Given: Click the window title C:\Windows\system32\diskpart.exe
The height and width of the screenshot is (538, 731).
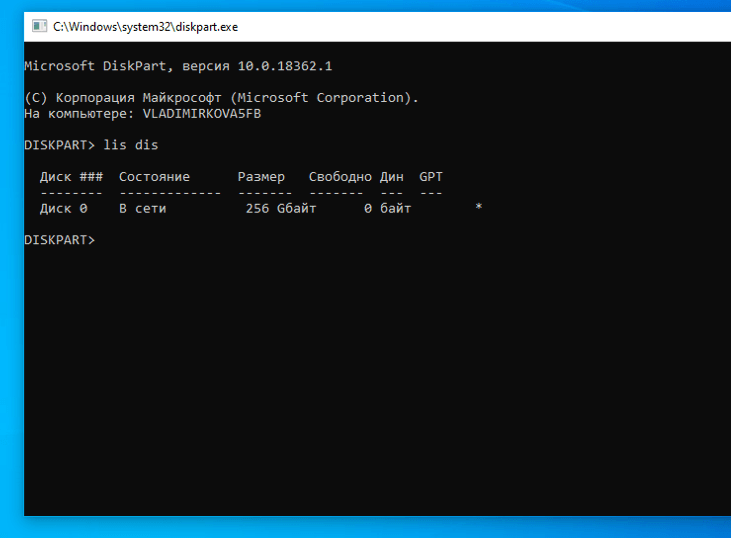Looking at the screenshot, I should pos(145,27).
